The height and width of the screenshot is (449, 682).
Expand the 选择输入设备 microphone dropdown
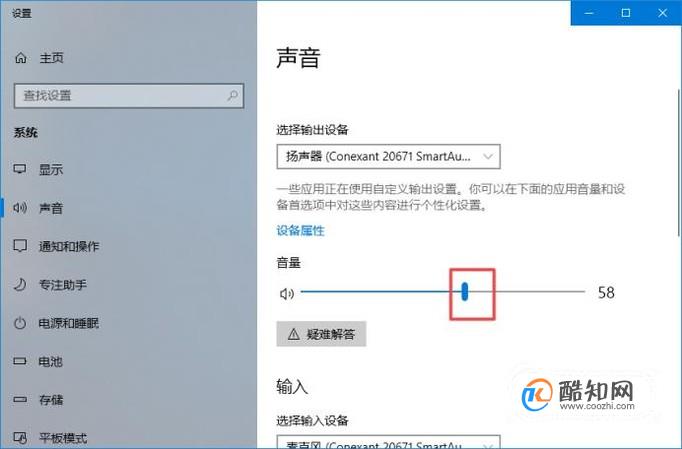coord(388,442)
